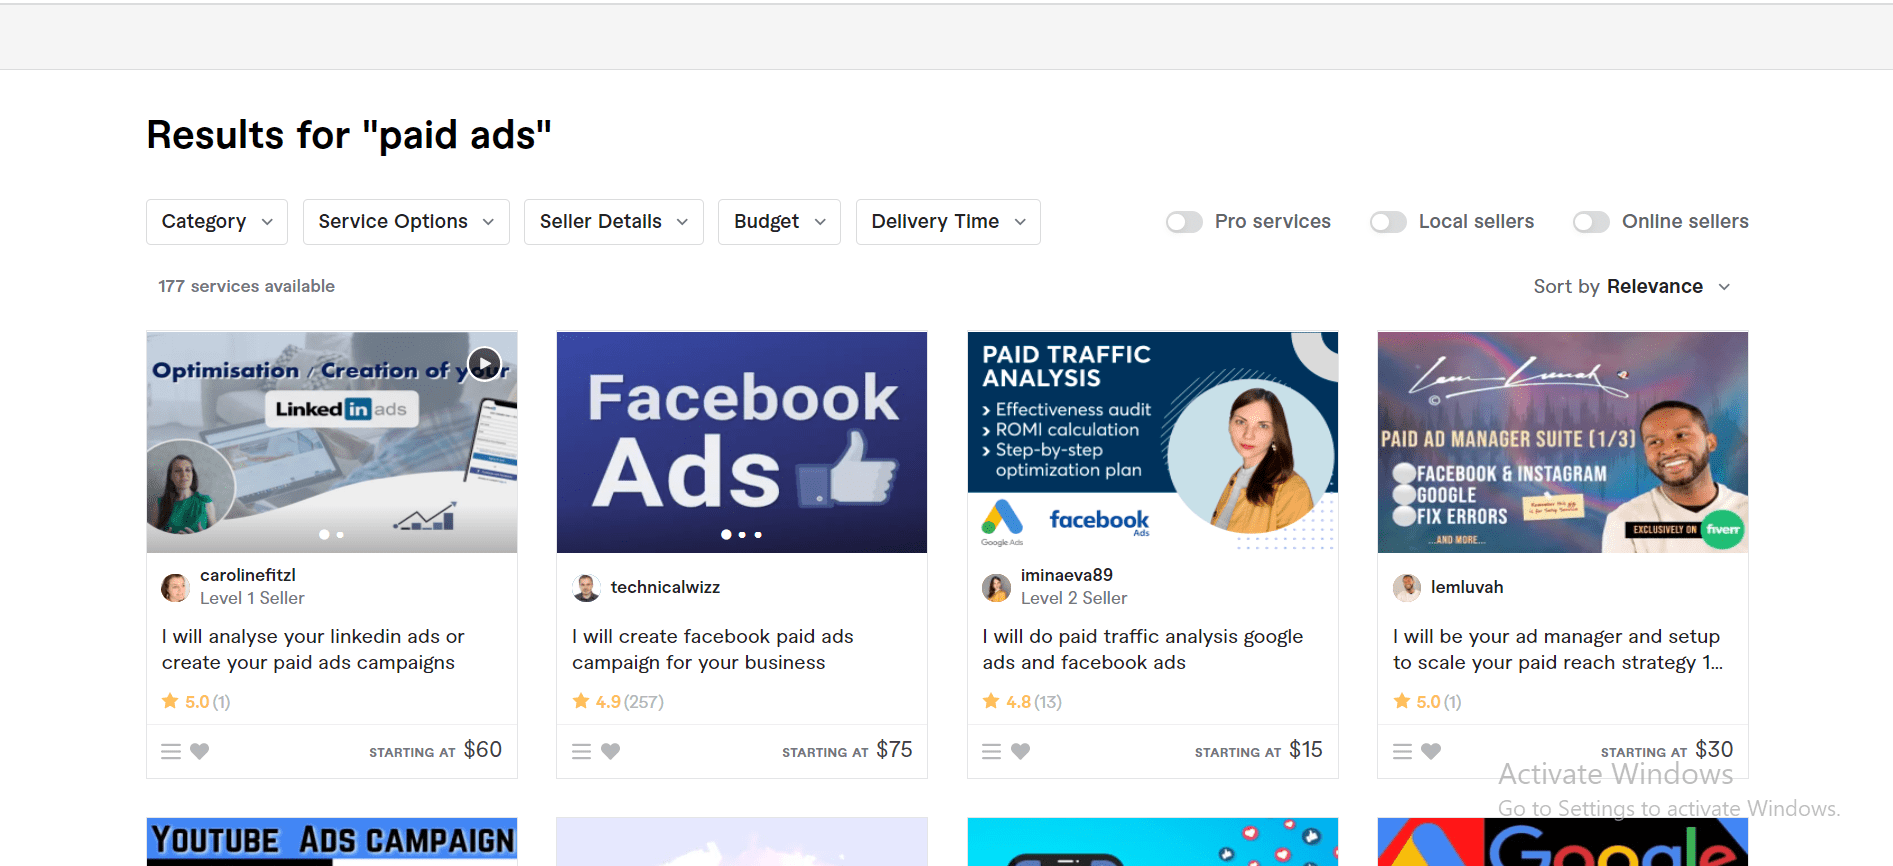The image size is (1893, 866).
Task: Click second slide dot on LinkedIn ads thumbnail
Action: (340, 535)
